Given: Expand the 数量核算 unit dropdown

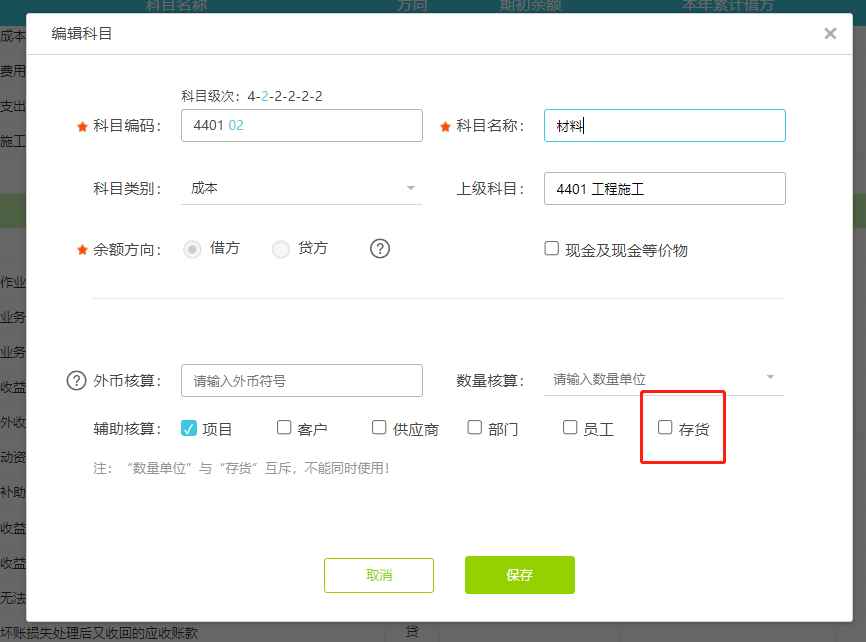Looking at the screenshot, I should (663, 379).
